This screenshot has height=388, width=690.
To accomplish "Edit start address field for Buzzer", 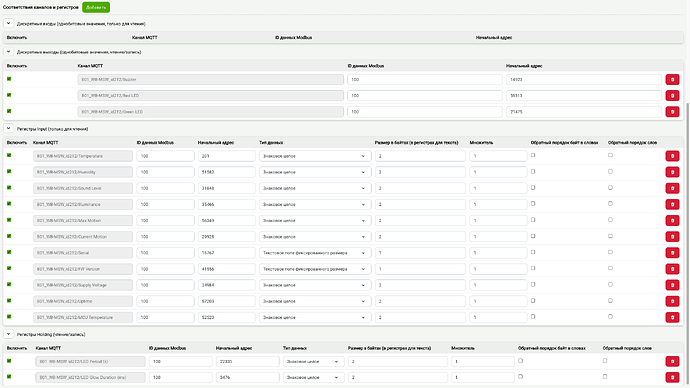I will (x=584, y=80).
